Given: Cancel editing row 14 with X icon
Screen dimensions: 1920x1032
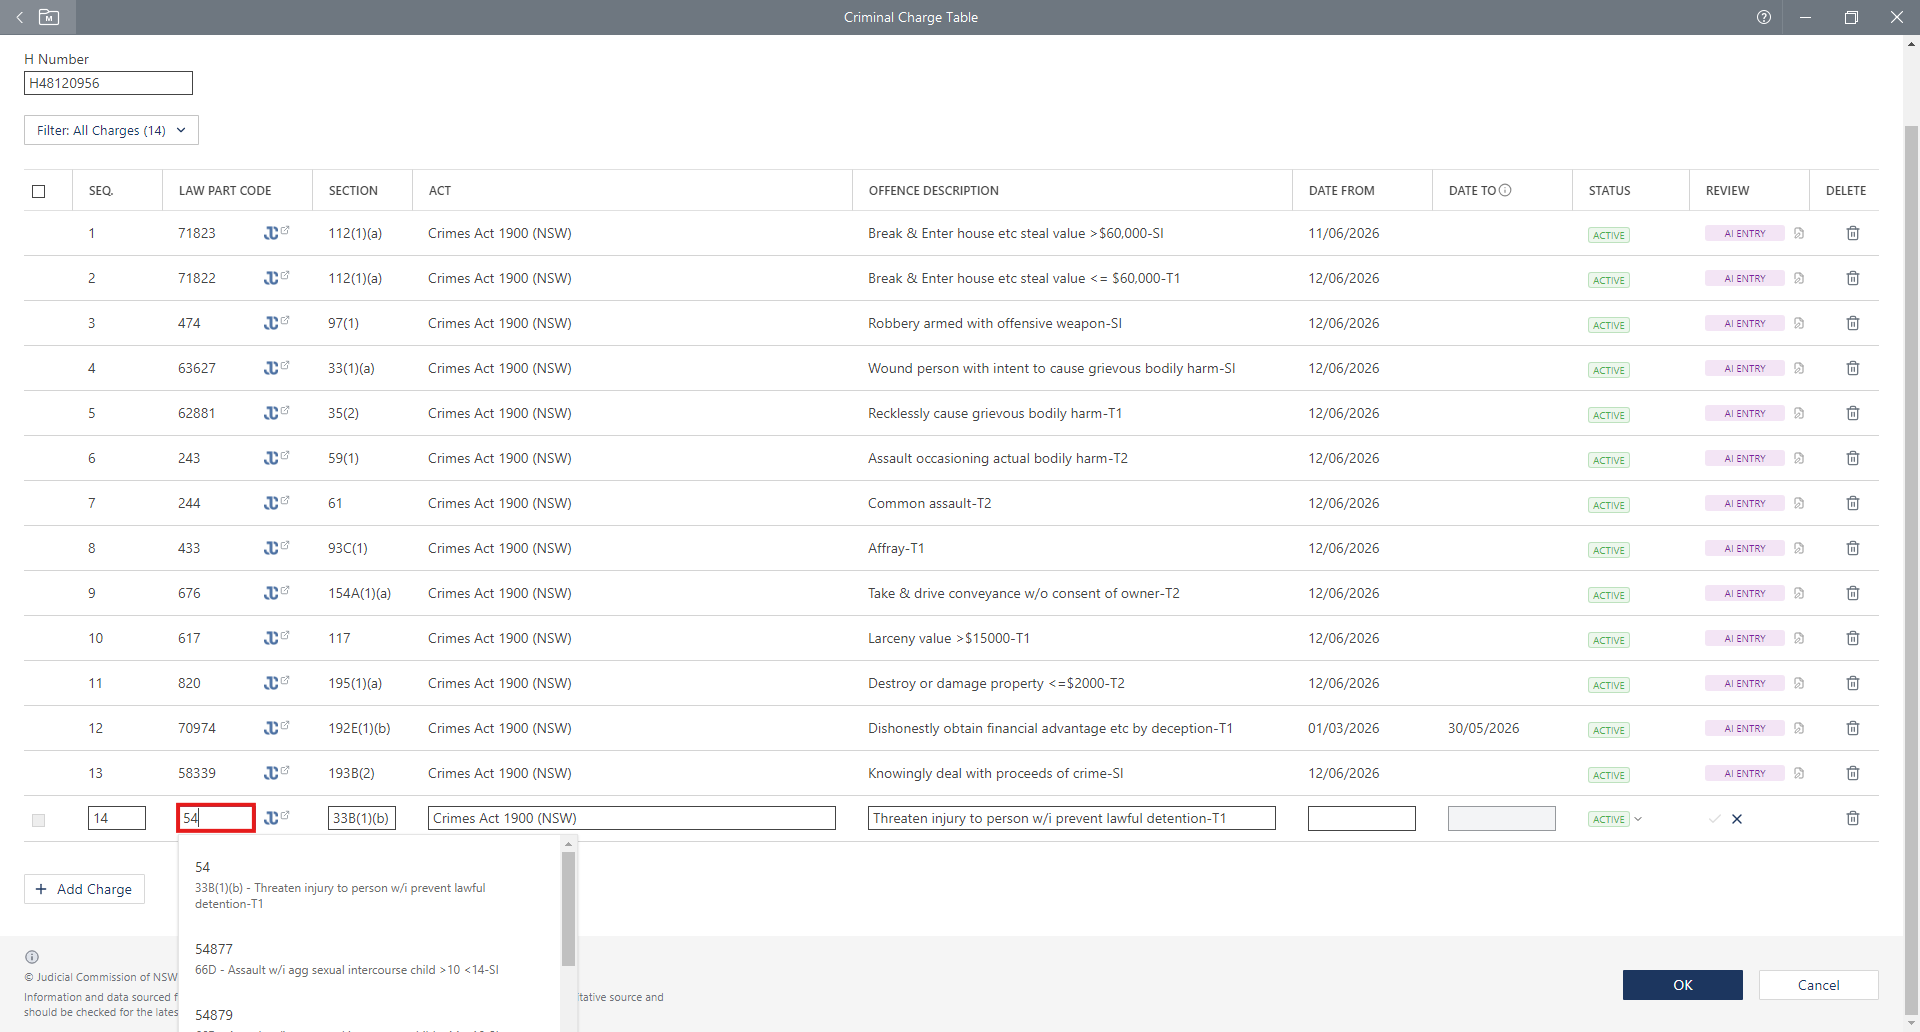Looking at the screenshot, I should [1737, 819].
